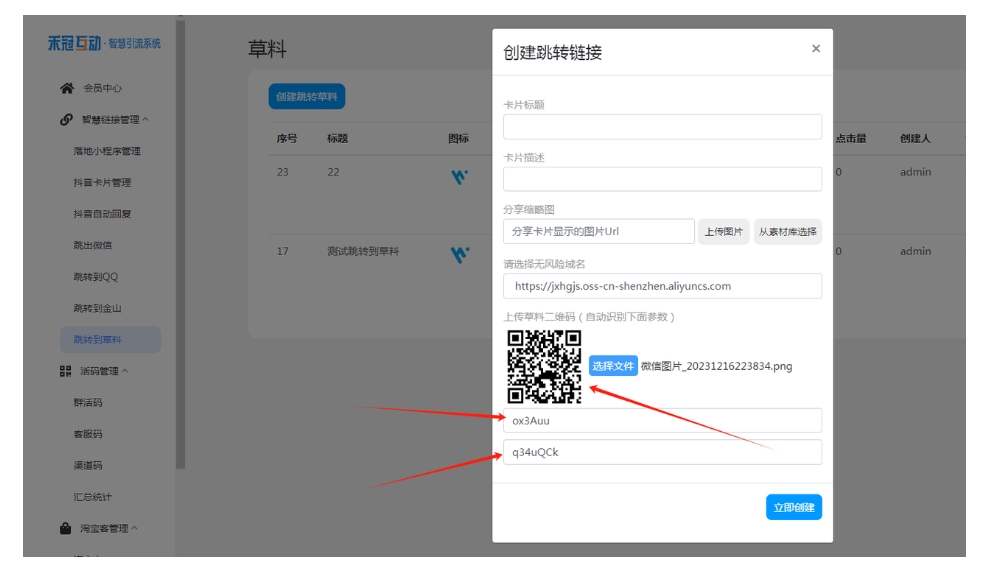
Task: Close the 创建跳转链接 dialog
Action: tap(815, 49)
